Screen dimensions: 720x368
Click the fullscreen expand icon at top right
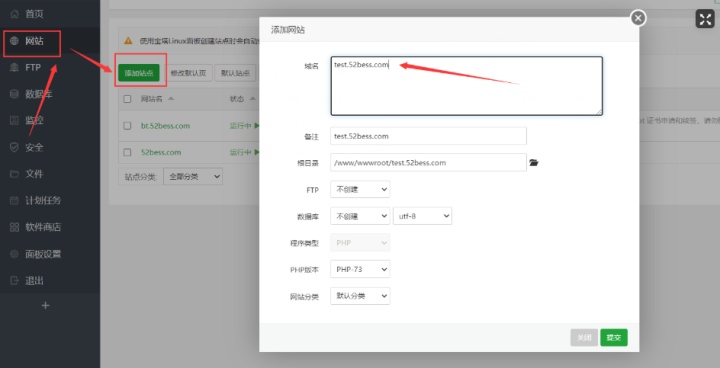[705, 19]
